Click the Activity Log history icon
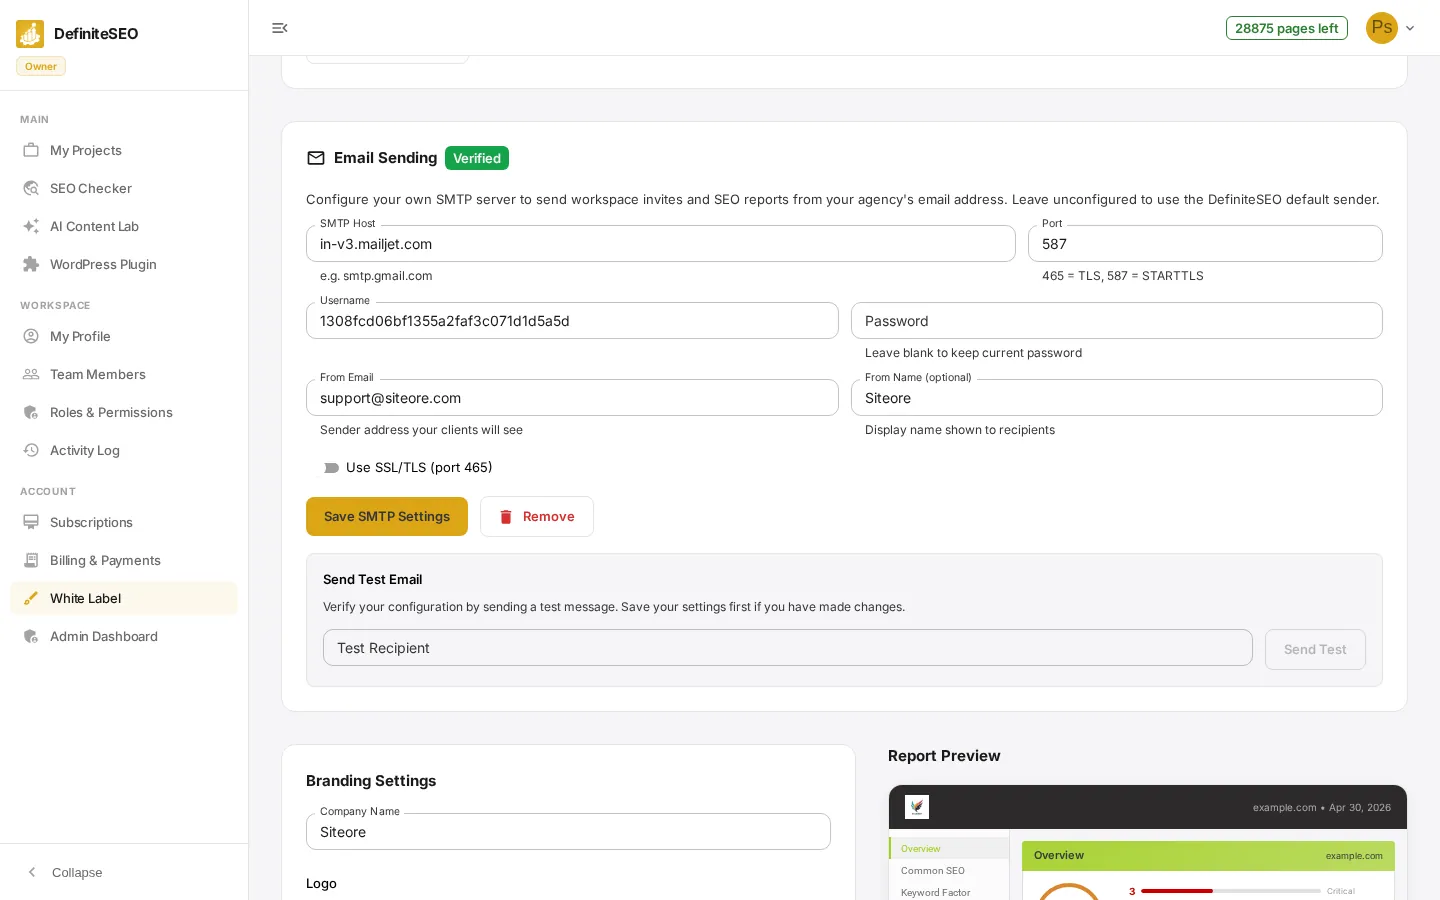This screenshot has height=900, width=1440. point(31,450)
